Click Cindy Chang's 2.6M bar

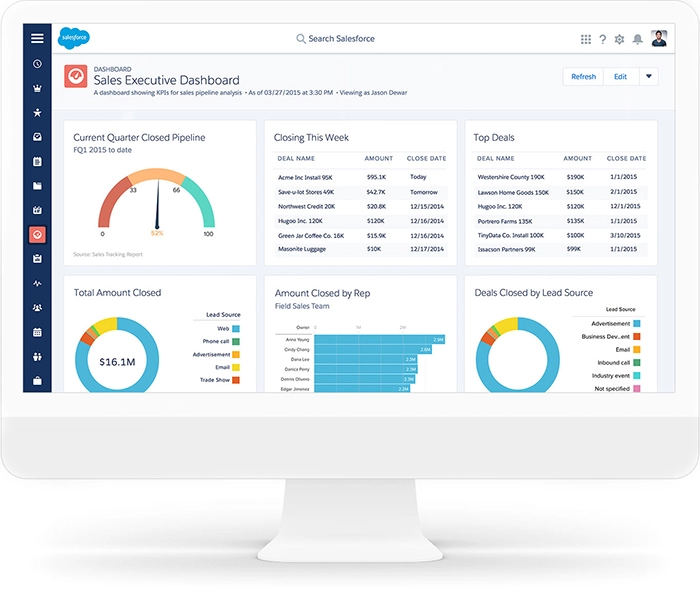pyautogui.click(x=373, y=349)
